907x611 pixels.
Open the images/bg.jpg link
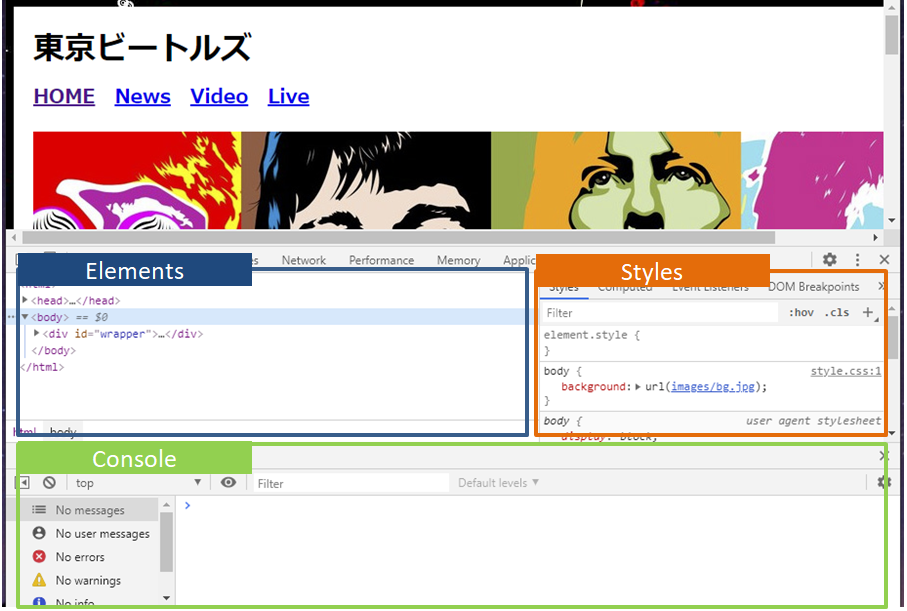713,387
